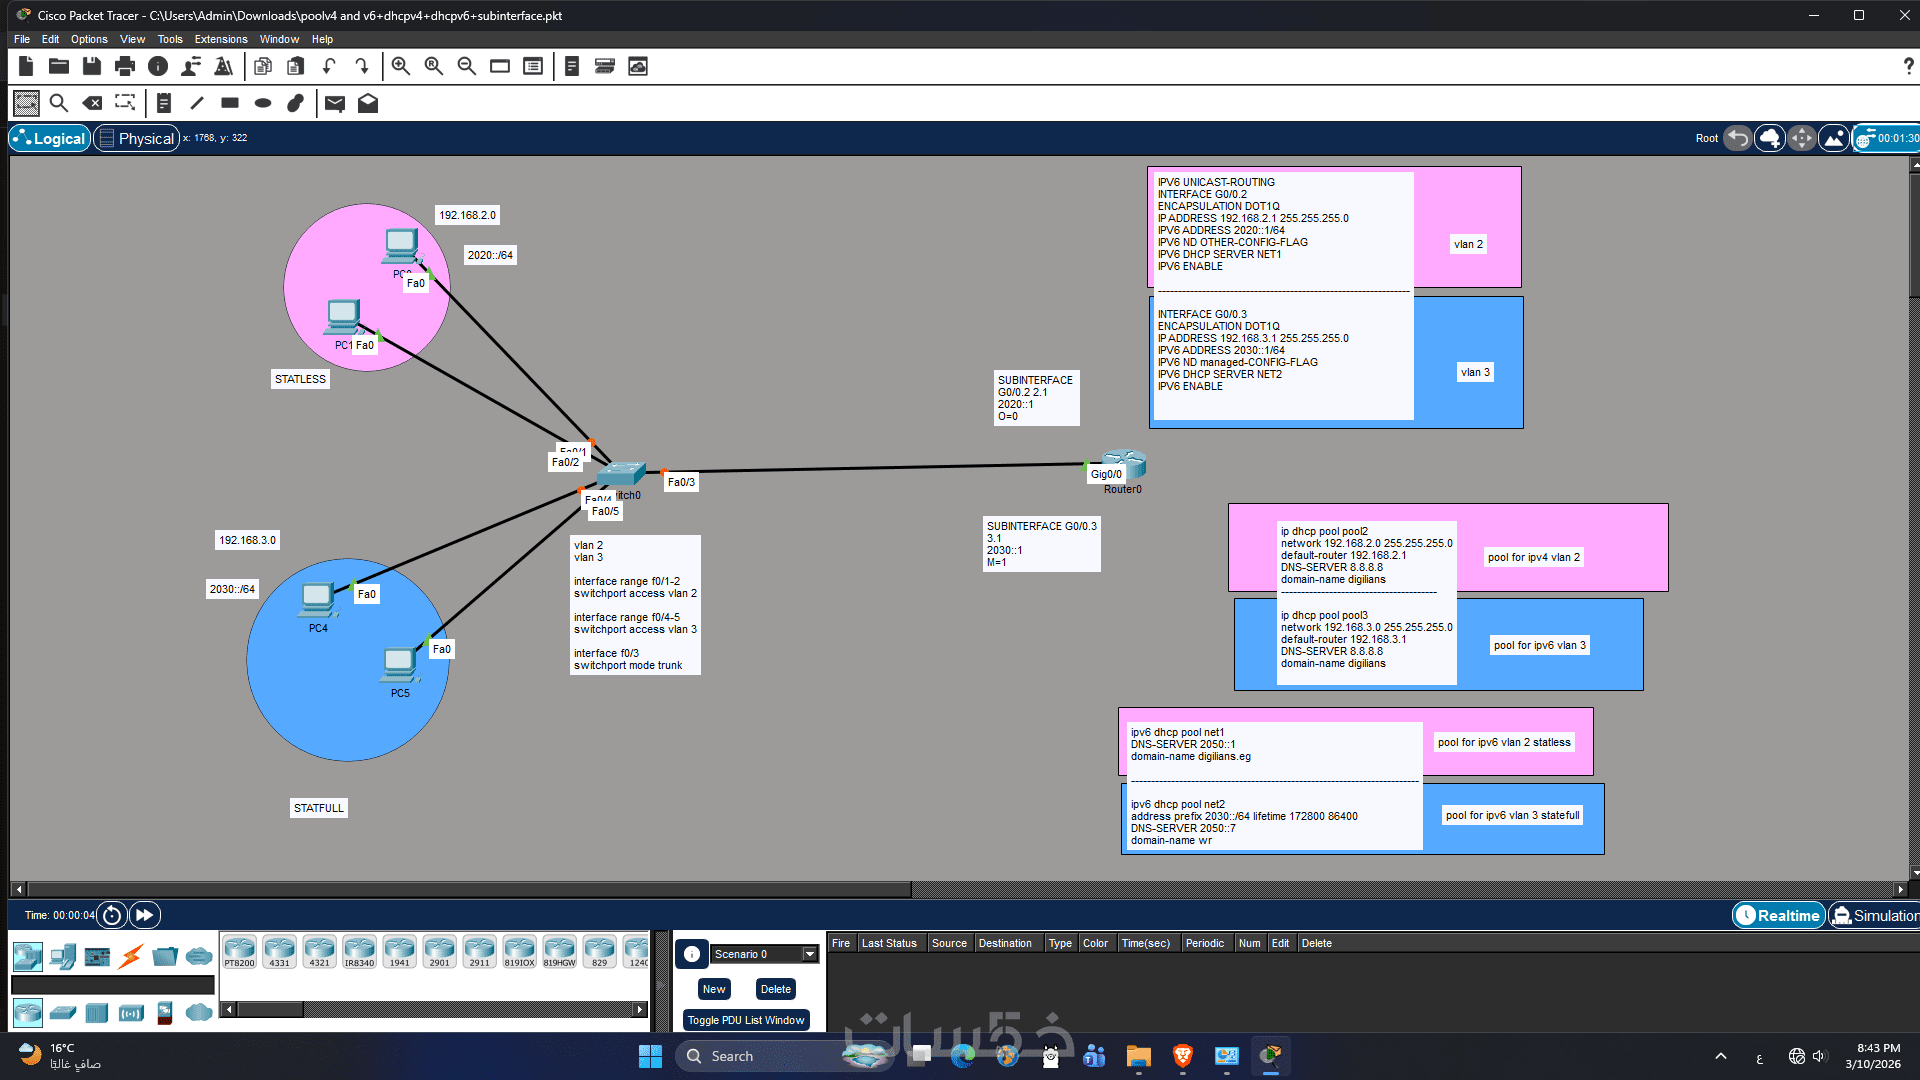Click the New scenario button
1920x1080 pixels.
[x=714, y=989]
